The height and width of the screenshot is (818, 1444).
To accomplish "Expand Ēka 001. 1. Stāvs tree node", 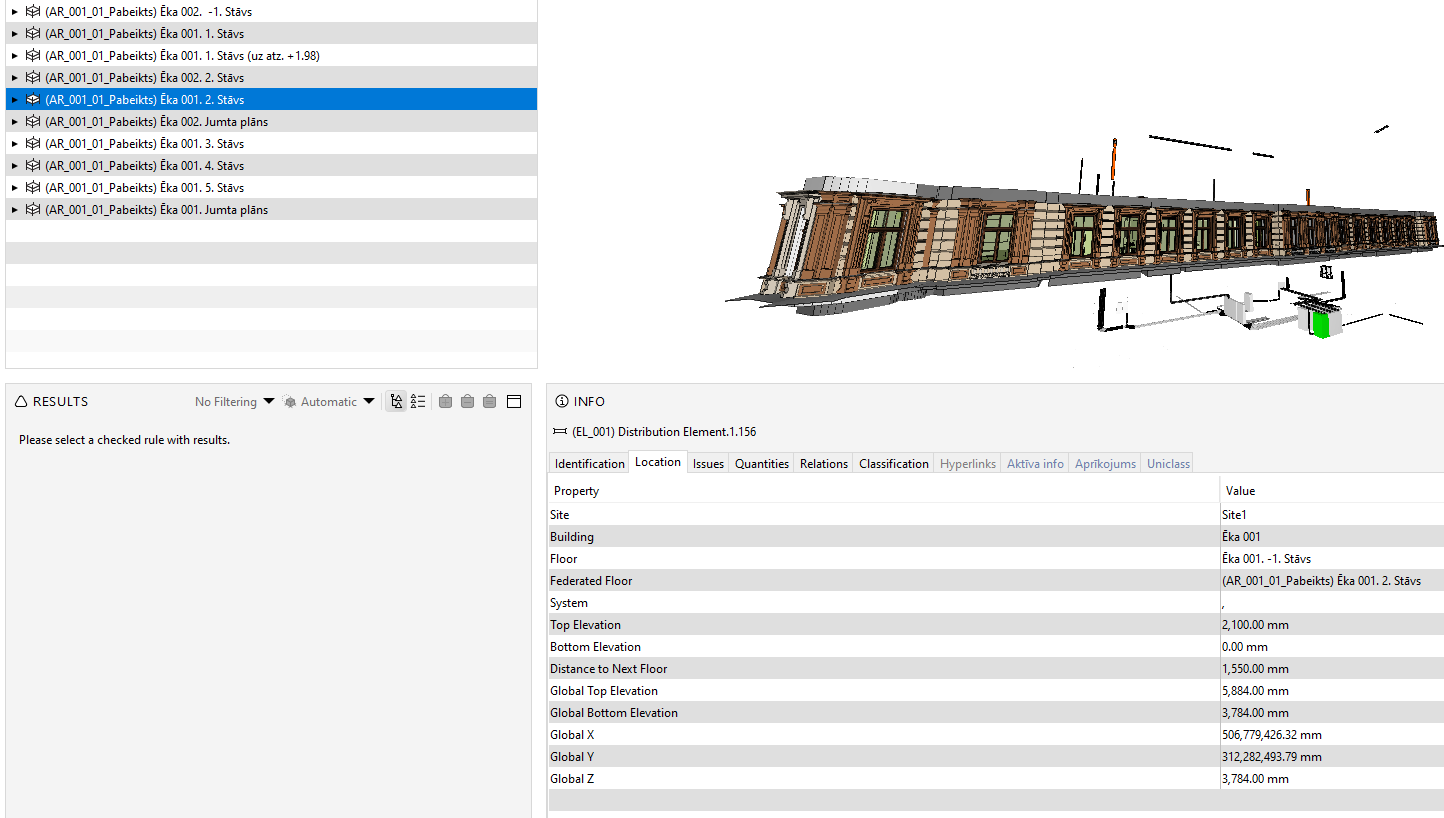I will pos(14,34).
